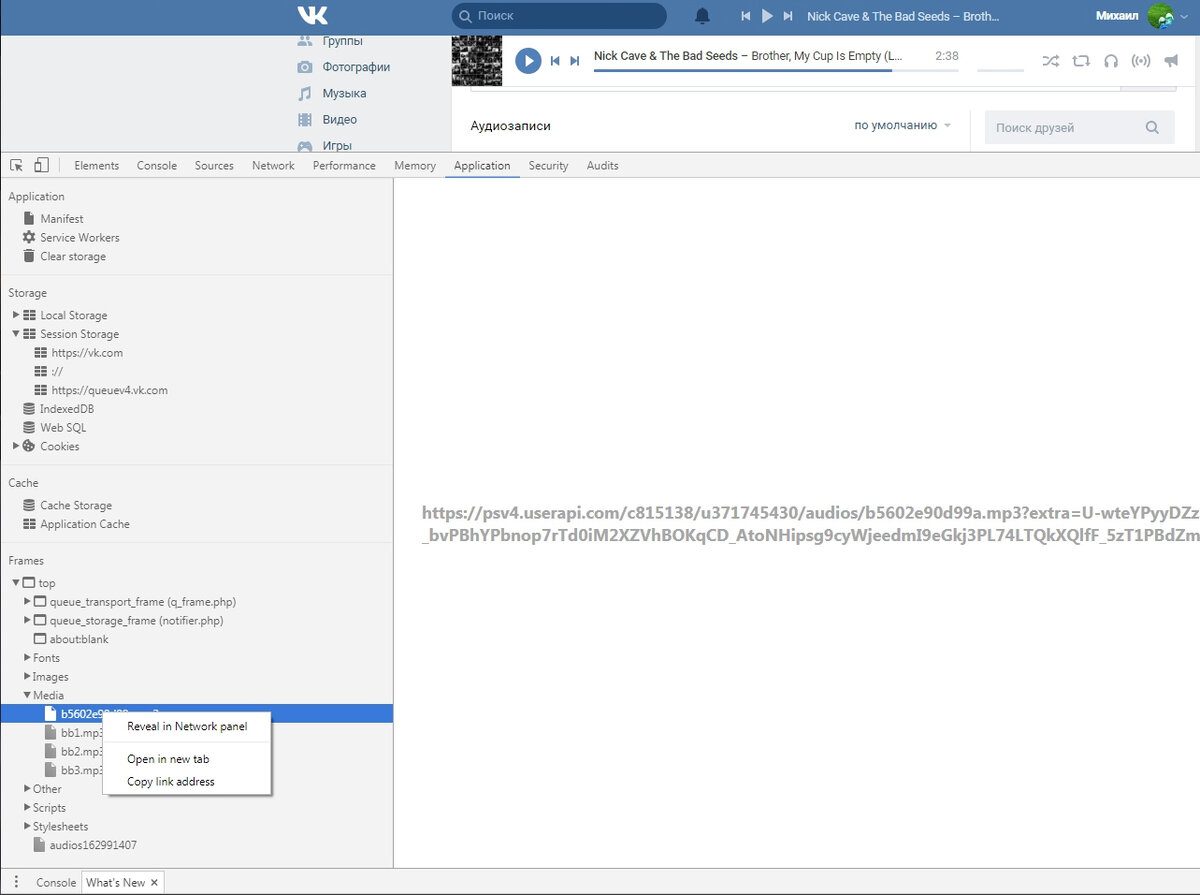Click the VK logo in header
Viewport: 1200px width, 895px height.
click(x=312, y=16)
